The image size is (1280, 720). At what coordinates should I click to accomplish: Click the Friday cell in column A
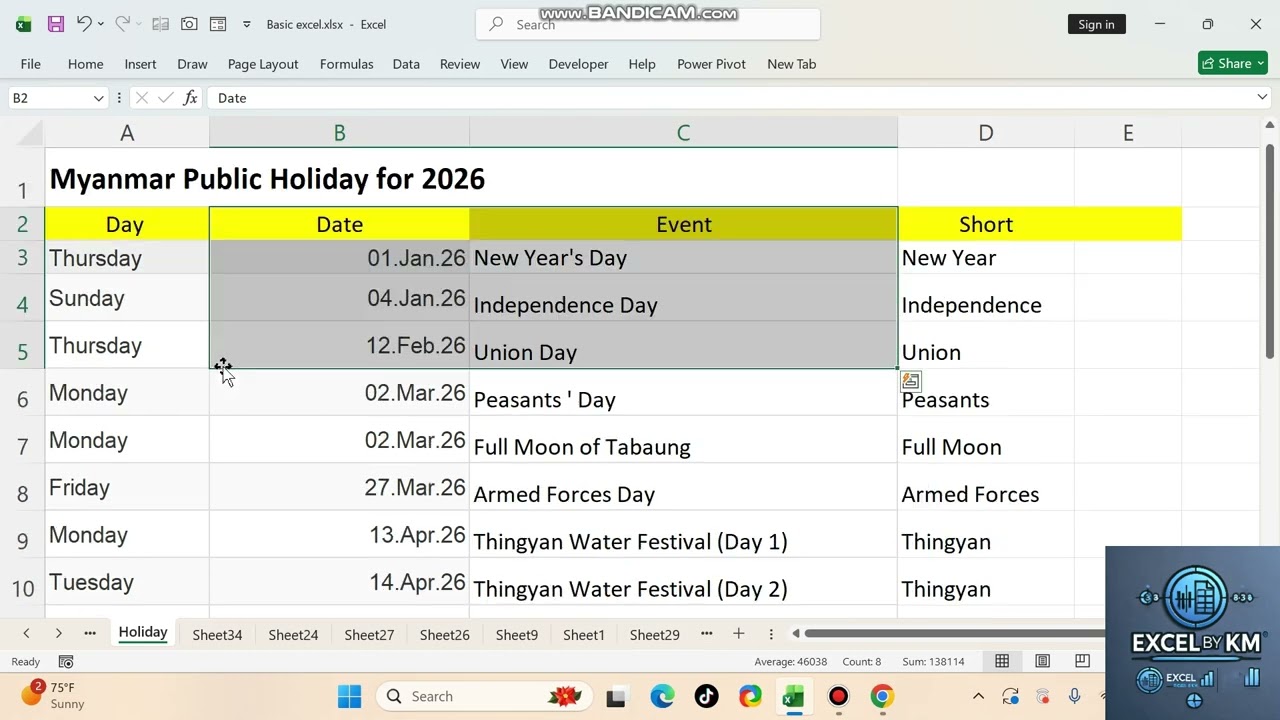127,488
